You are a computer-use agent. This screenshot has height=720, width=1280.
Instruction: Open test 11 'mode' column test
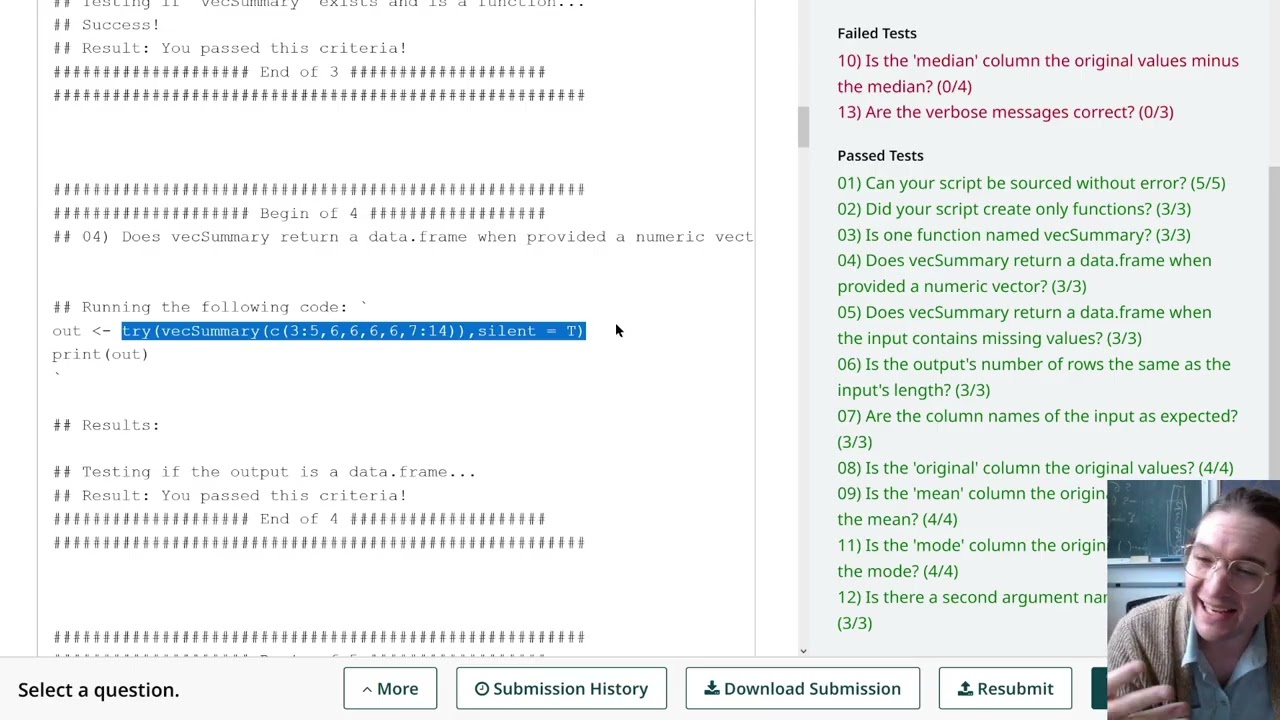pyautogui.click(x=972, y=558)
